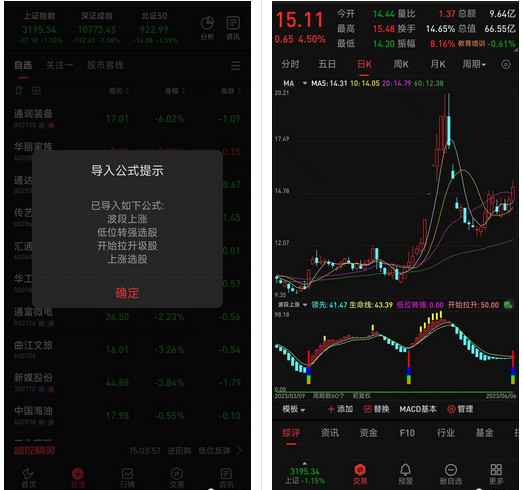Tap the 15.11 current price
Viewport: 523px width, 490px height.
coord(300,20)
